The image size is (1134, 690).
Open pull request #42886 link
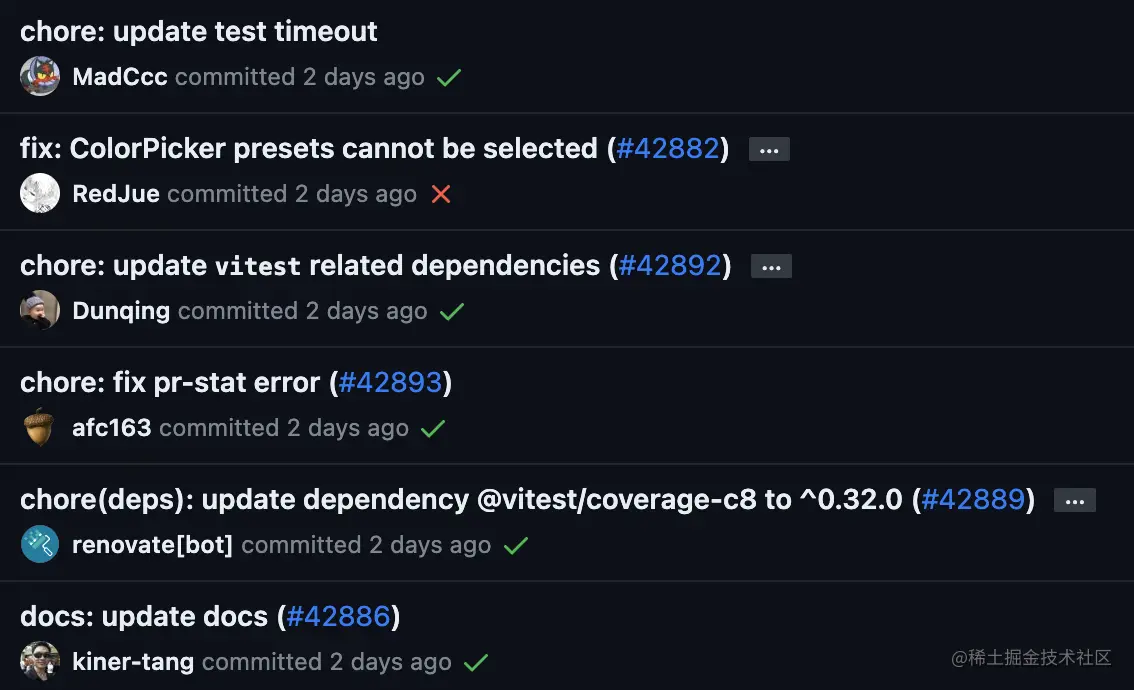(338, 616)
